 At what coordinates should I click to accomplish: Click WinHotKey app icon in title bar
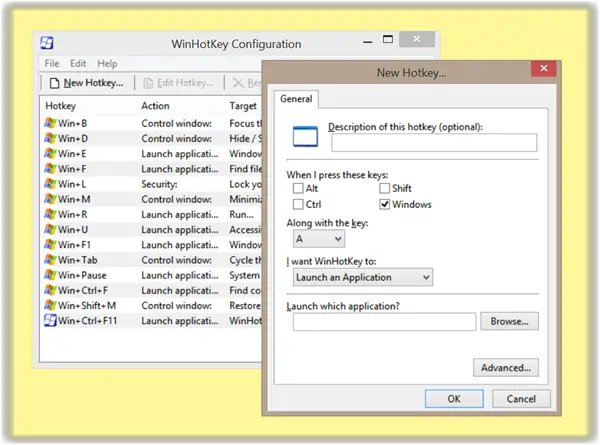point(47,43)
